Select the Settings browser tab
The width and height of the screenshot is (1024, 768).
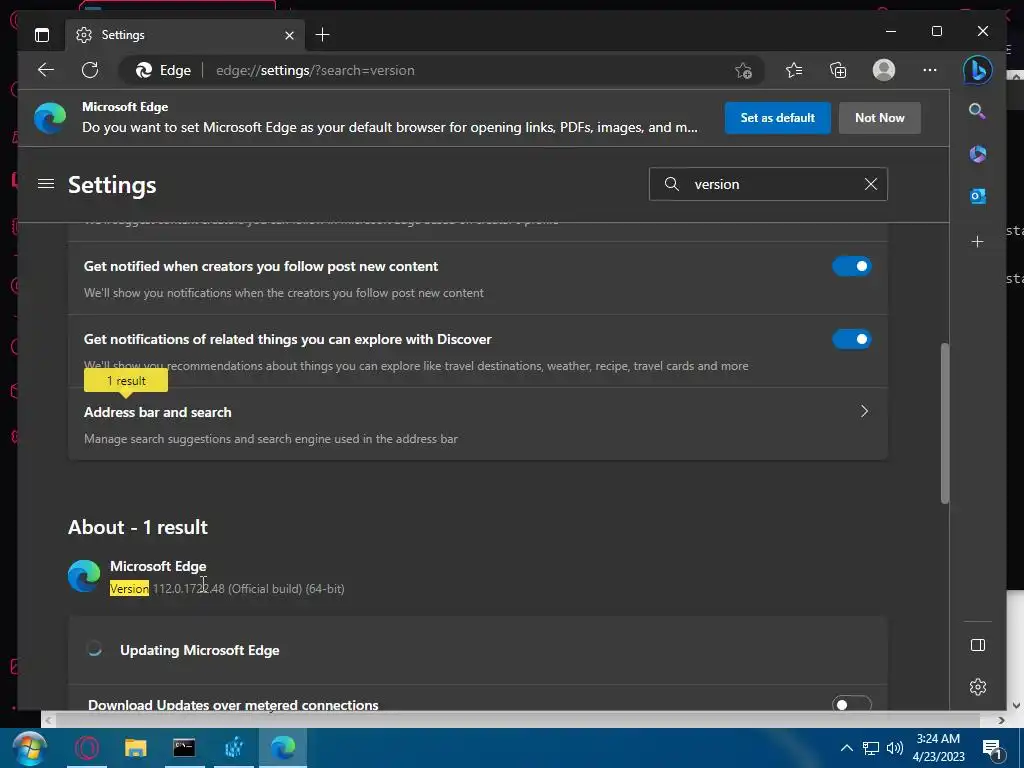click(x=184, y=35)
